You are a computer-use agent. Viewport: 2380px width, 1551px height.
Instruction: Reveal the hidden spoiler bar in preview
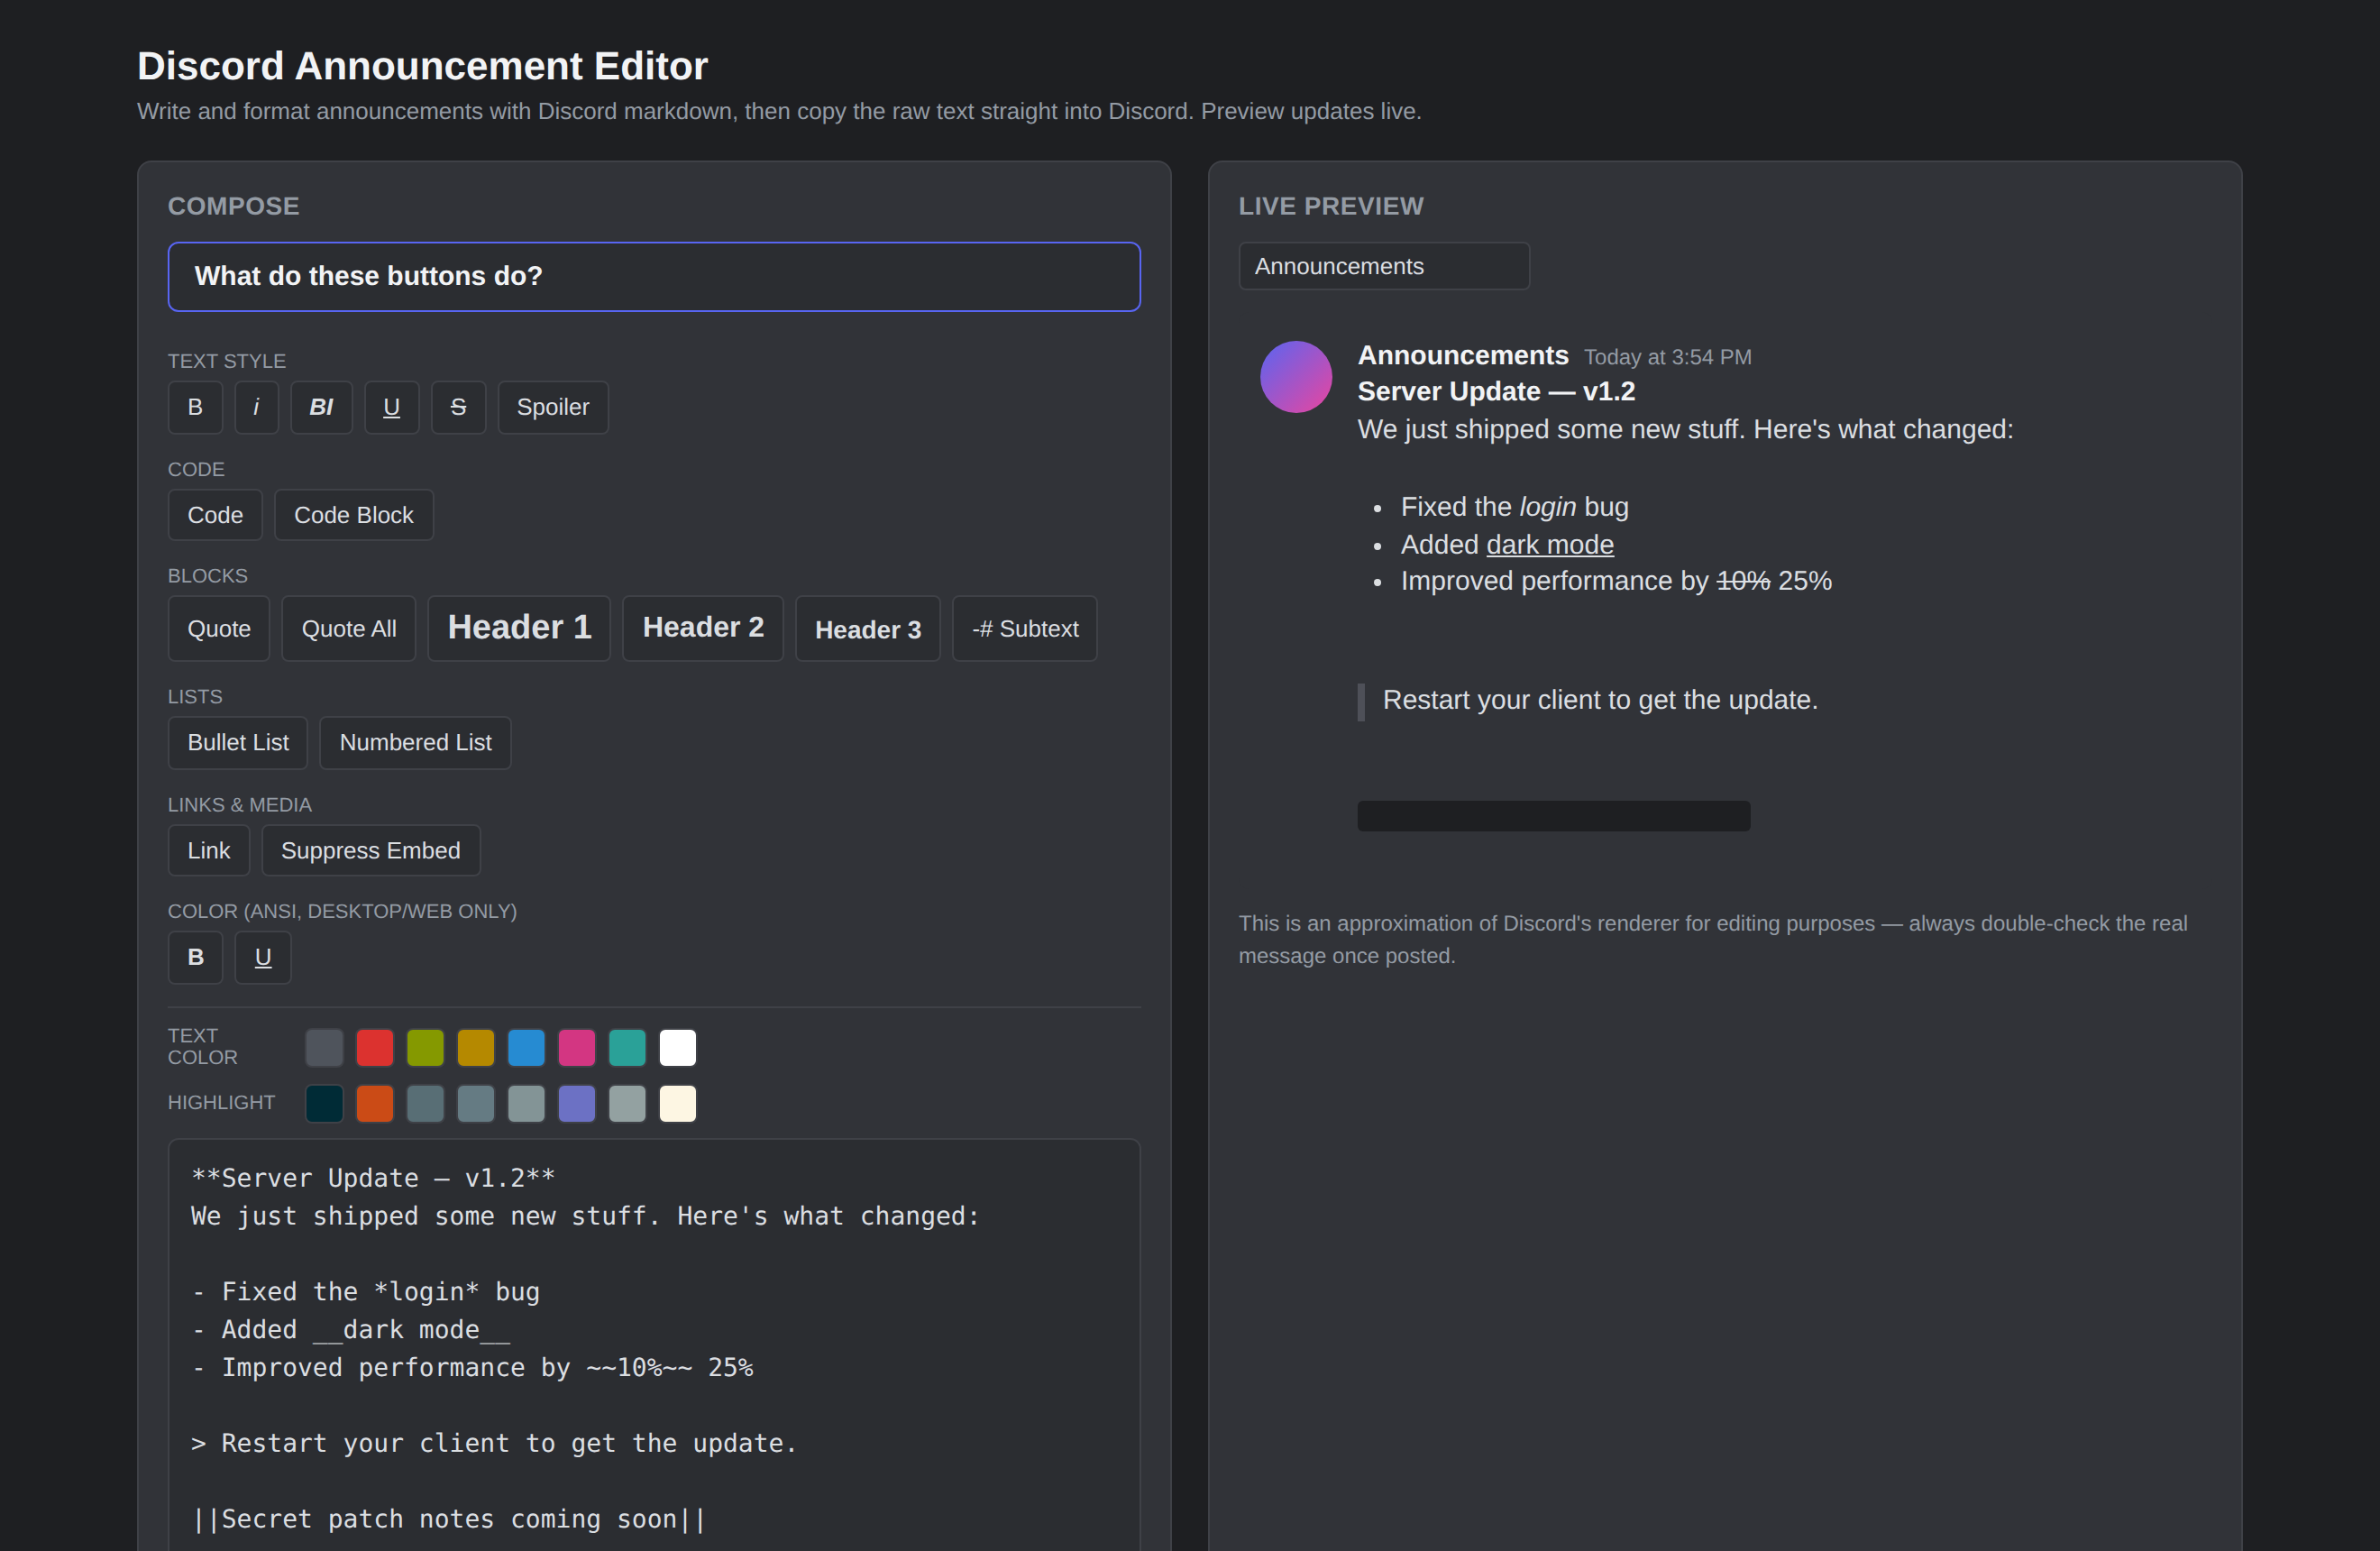[x=1553, y=815]
